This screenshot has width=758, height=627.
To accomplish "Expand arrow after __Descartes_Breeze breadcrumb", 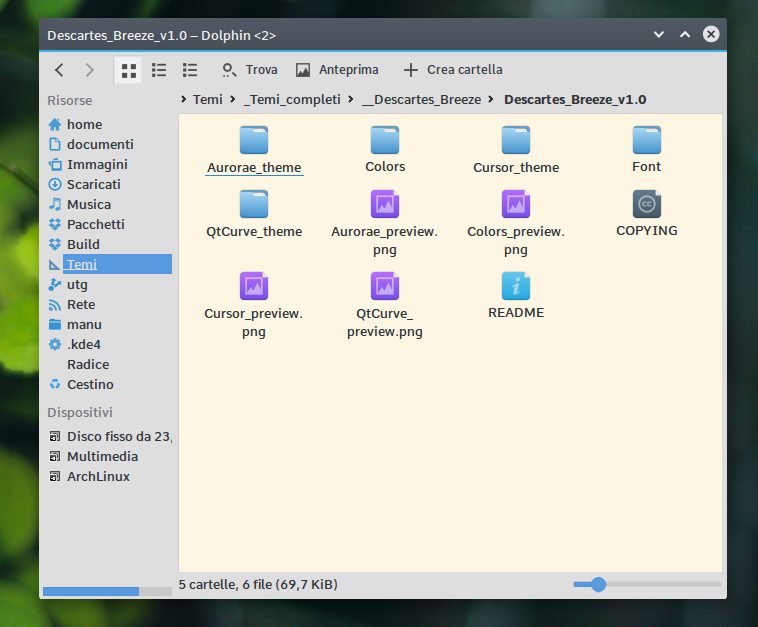I will click(491, 99).
